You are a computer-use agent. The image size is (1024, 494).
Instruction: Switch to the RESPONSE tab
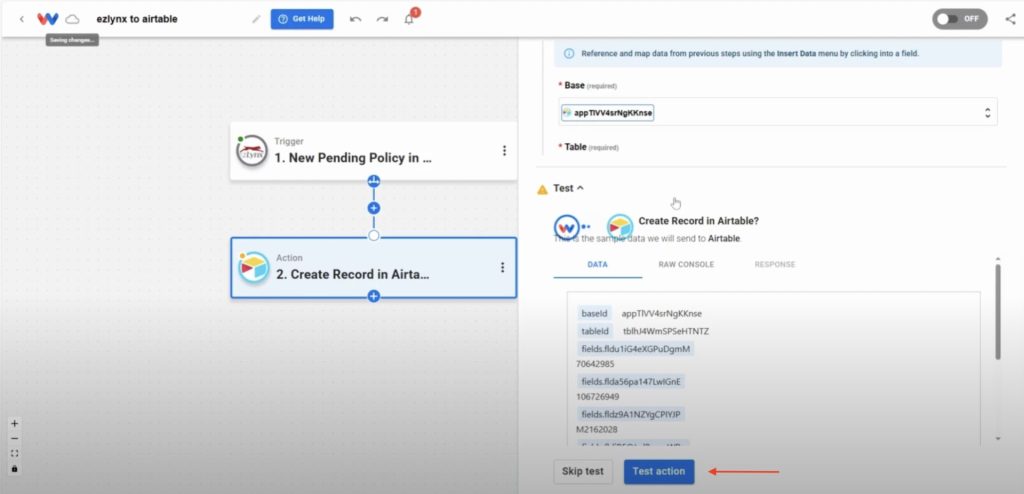click(775, 265)
